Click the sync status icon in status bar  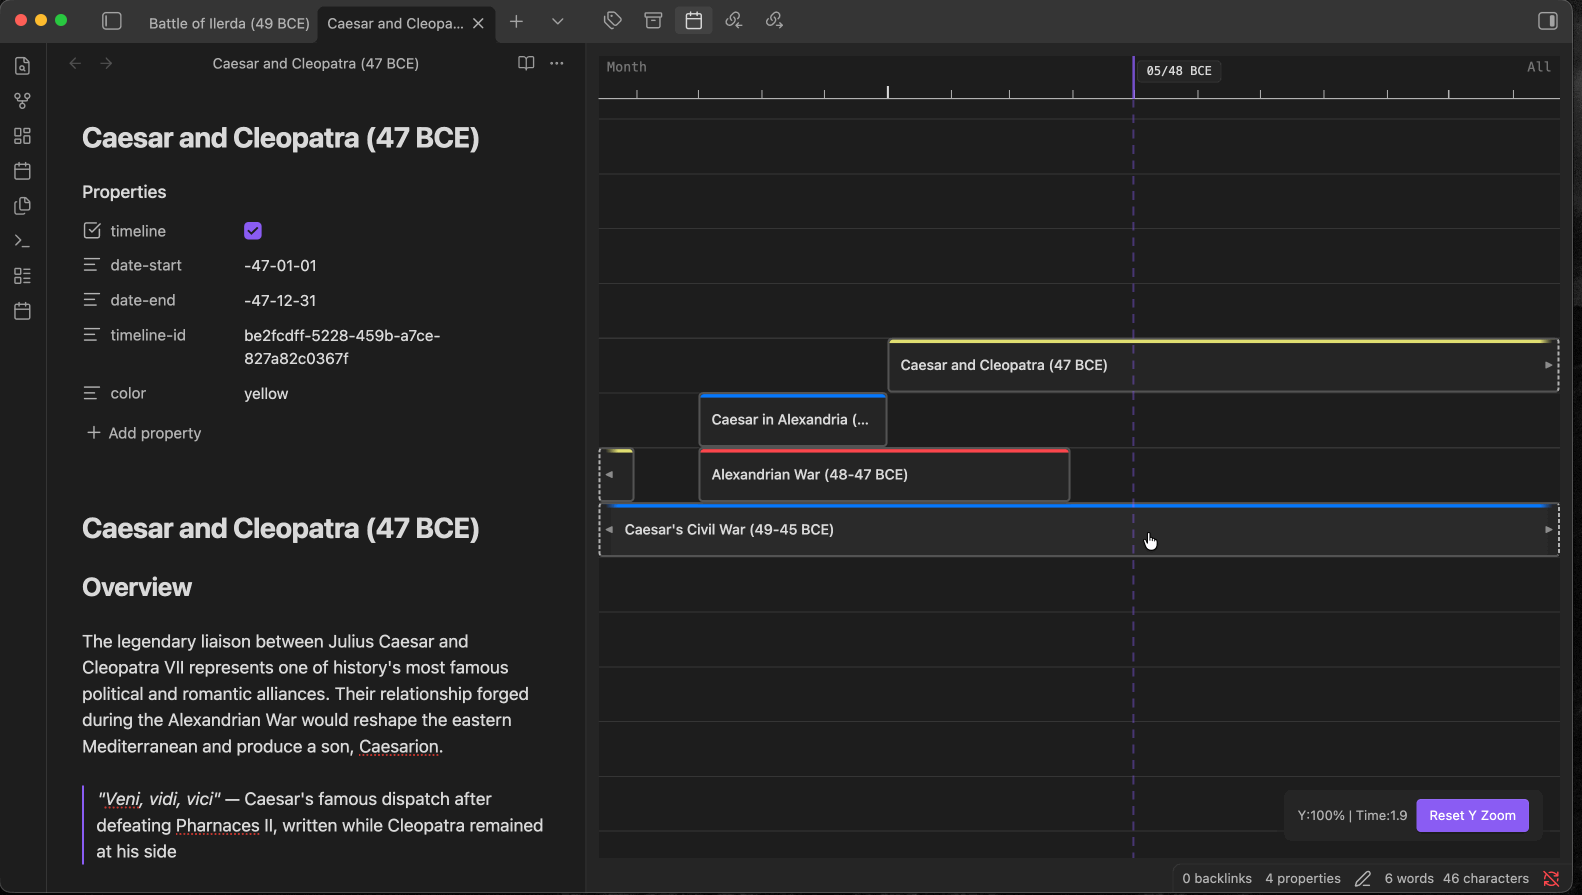(x=1551, y=878)
